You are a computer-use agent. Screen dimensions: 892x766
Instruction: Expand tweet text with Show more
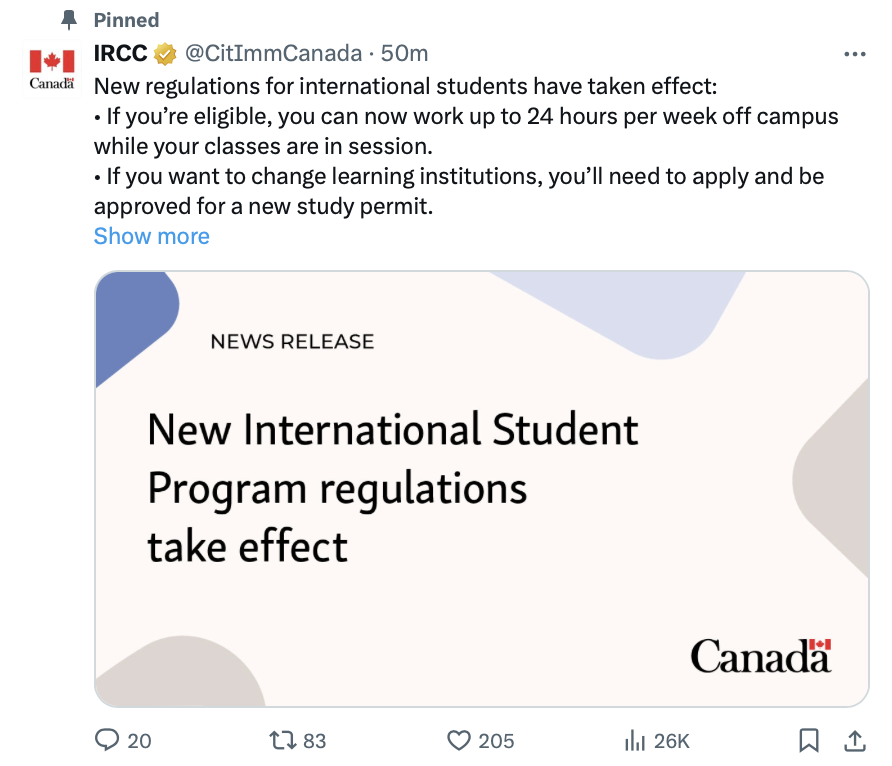(152, 237)
